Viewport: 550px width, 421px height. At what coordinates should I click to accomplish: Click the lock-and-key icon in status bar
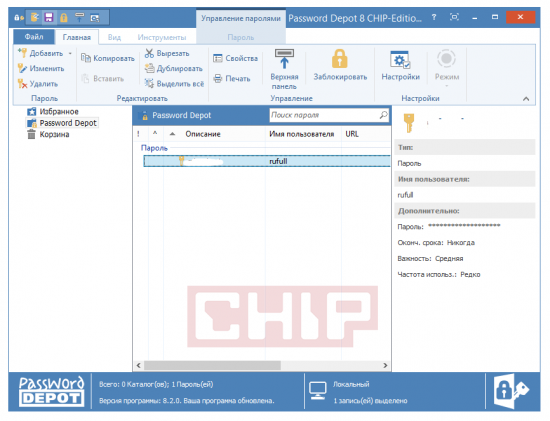click(511, 391)
